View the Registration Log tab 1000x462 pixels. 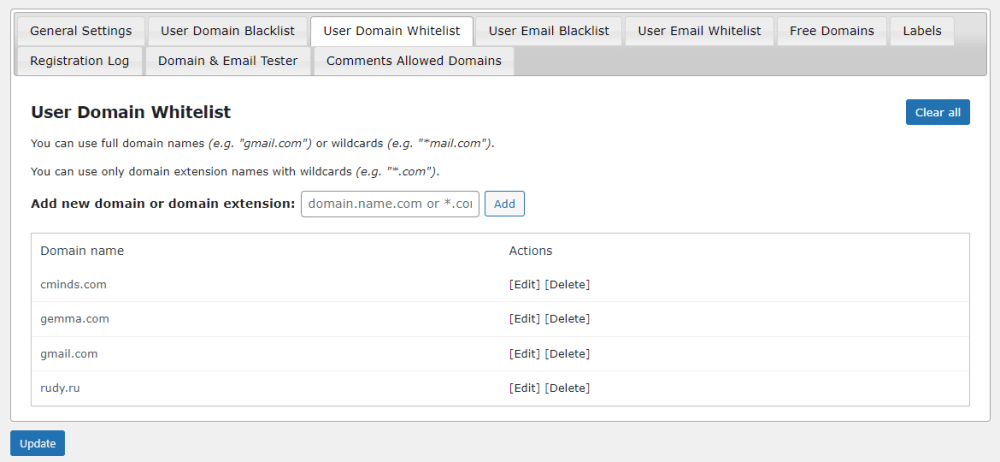(x=79, y=61)
